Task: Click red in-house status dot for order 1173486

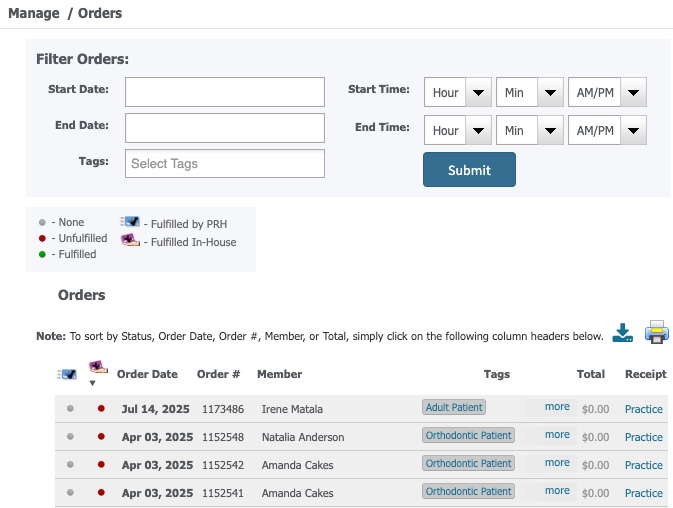Action: [x=101, y=408]
